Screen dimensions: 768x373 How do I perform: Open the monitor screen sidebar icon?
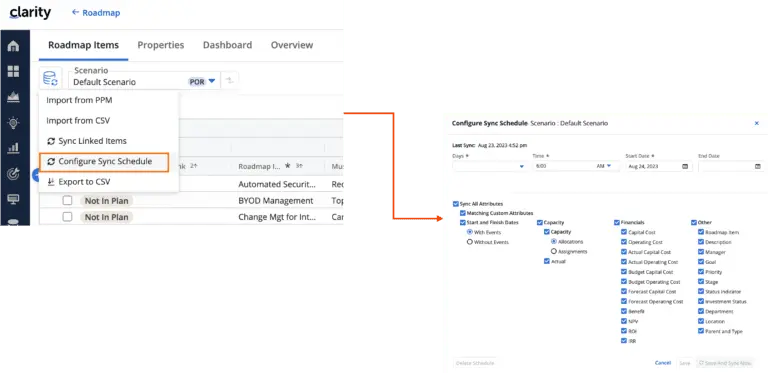point(14,199)
